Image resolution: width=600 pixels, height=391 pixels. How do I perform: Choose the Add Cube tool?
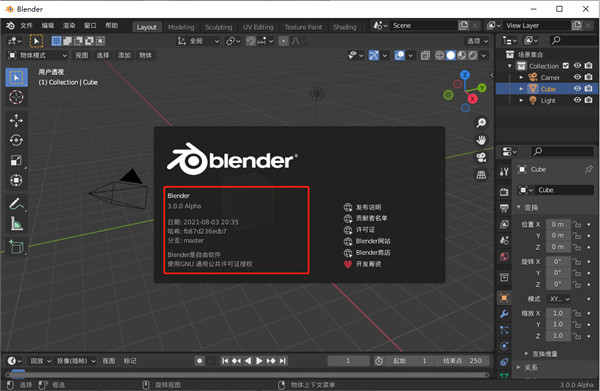tap(16, 247)
